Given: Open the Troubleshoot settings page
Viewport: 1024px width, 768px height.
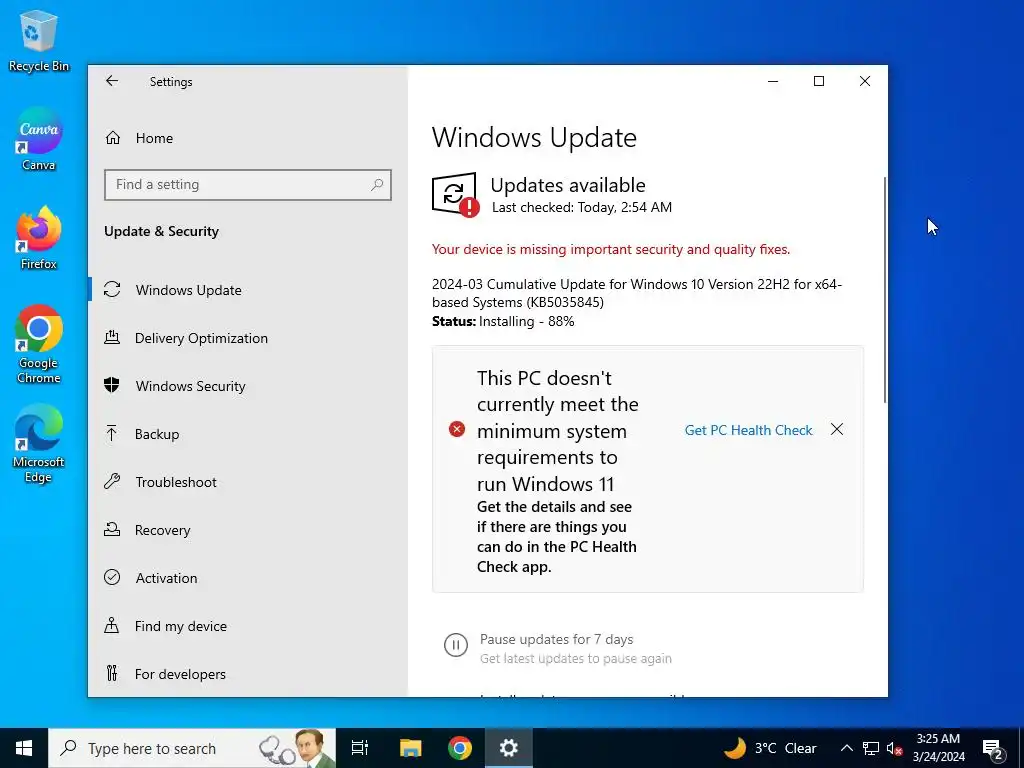Looking at the screenshot, I should [x=176, y=482].
